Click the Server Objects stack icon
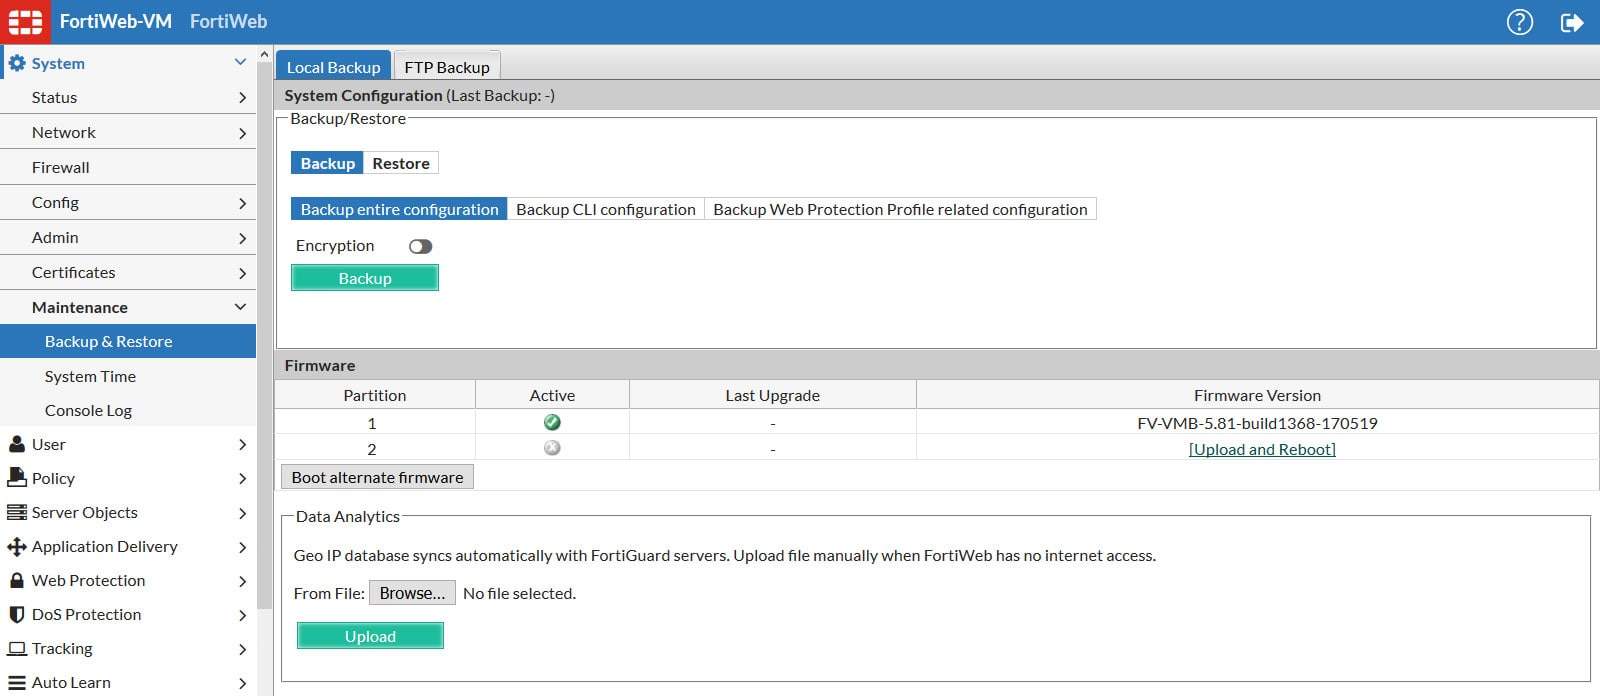 [17, 512]
